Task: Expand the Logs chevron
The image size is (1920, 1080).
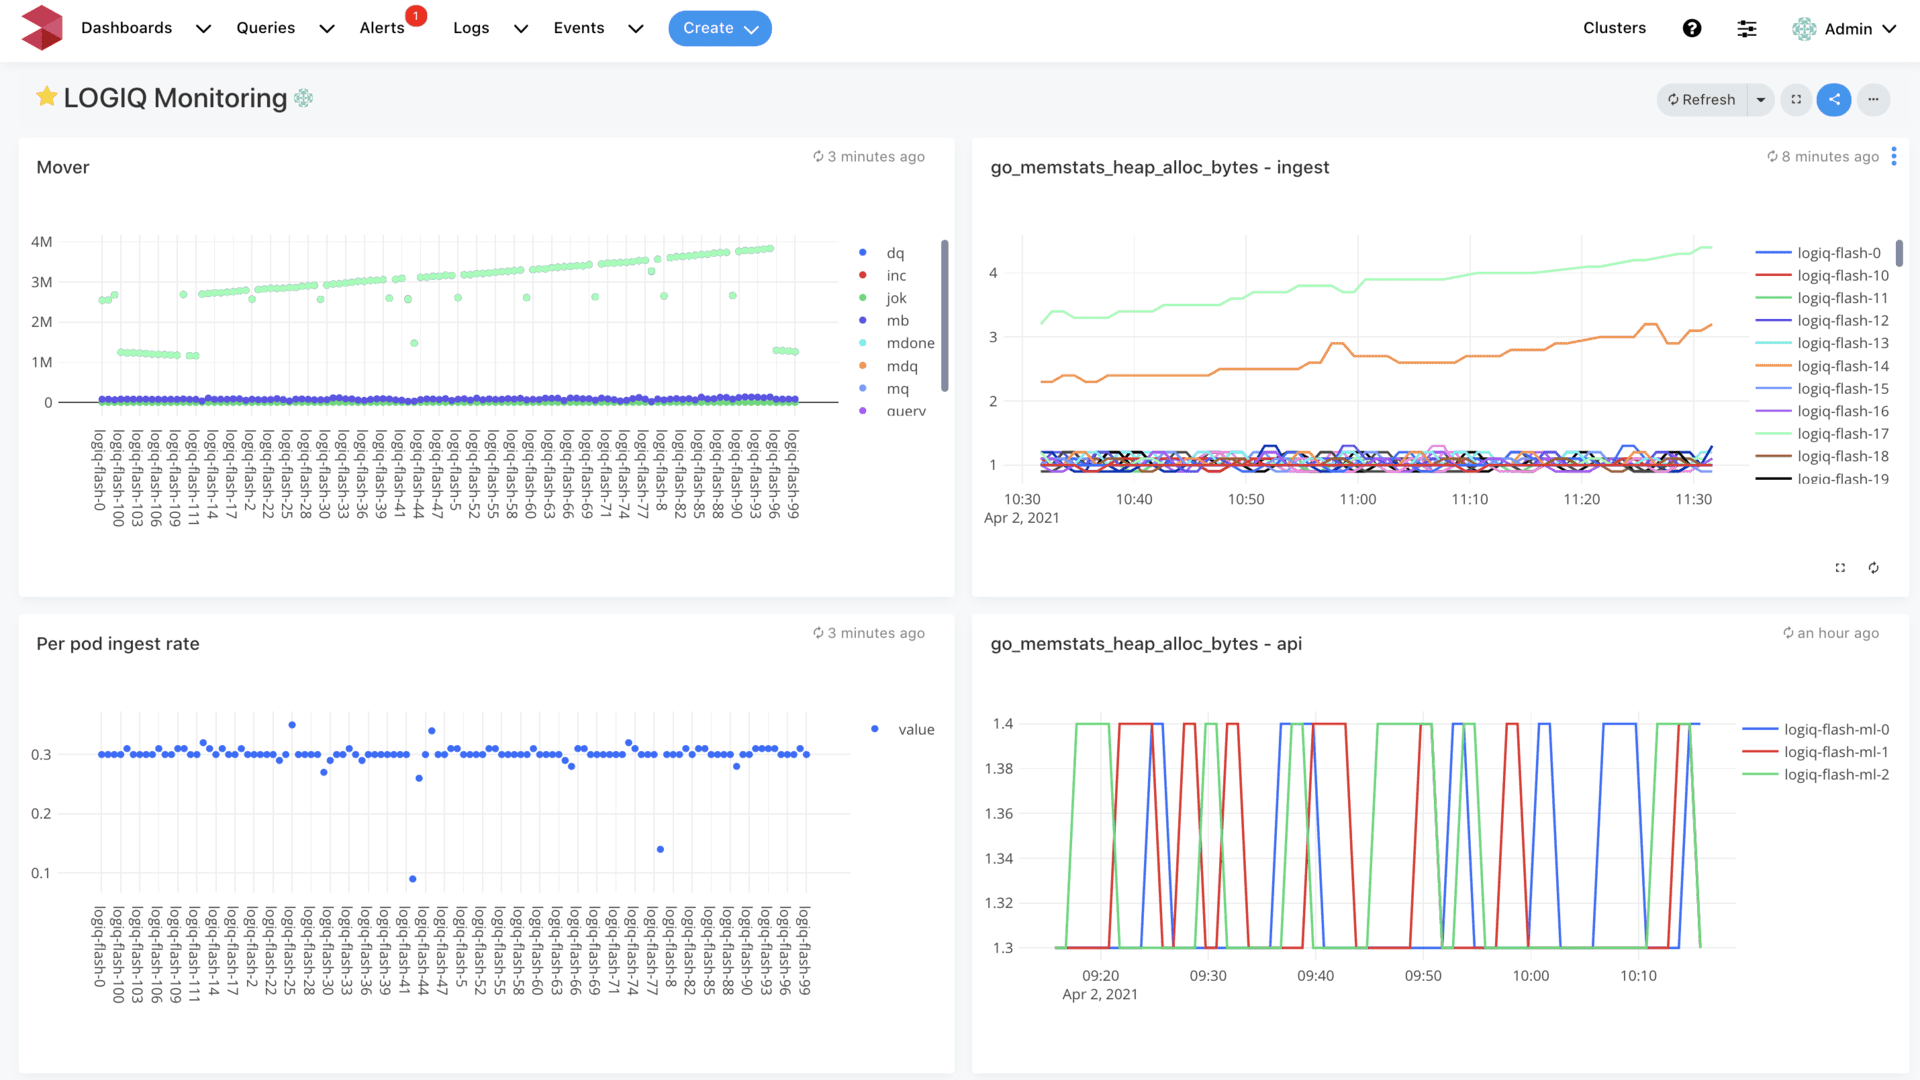Action: point(520,29)
